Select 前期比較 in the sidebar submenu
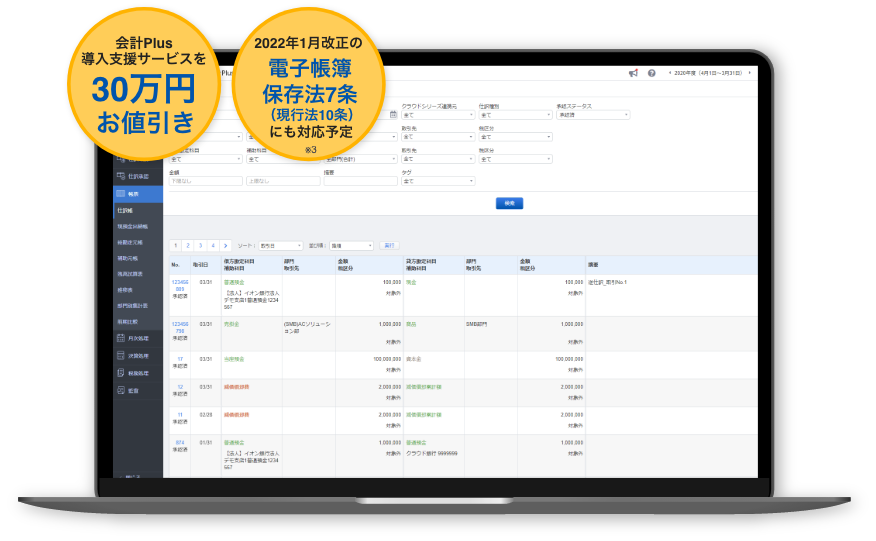876x541 pixels. click(127, 322)
